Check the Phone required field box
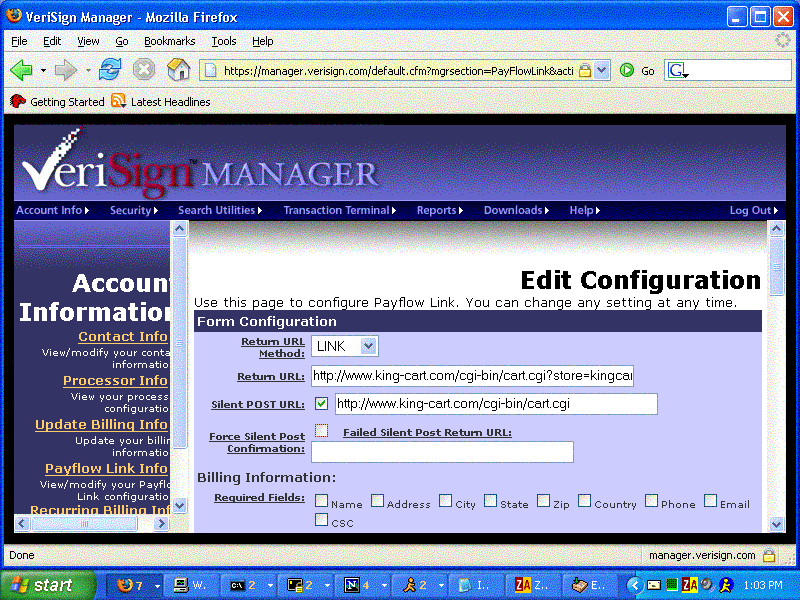800x615 pixels. [x=652, y=501]
